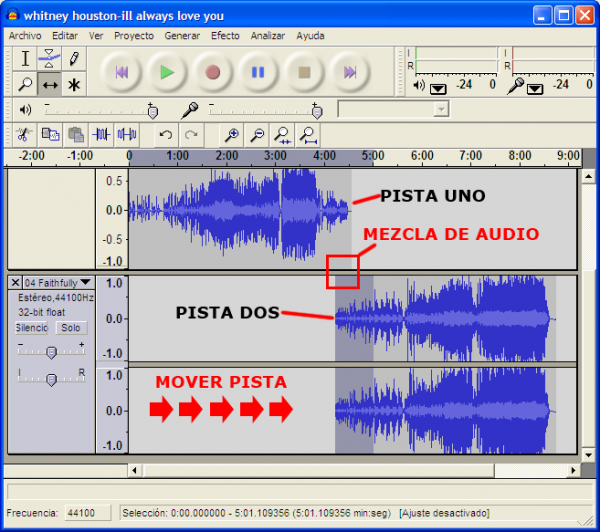Close the 04 Faithfully track
600x532 pixels.
click(x=15, y=283)
